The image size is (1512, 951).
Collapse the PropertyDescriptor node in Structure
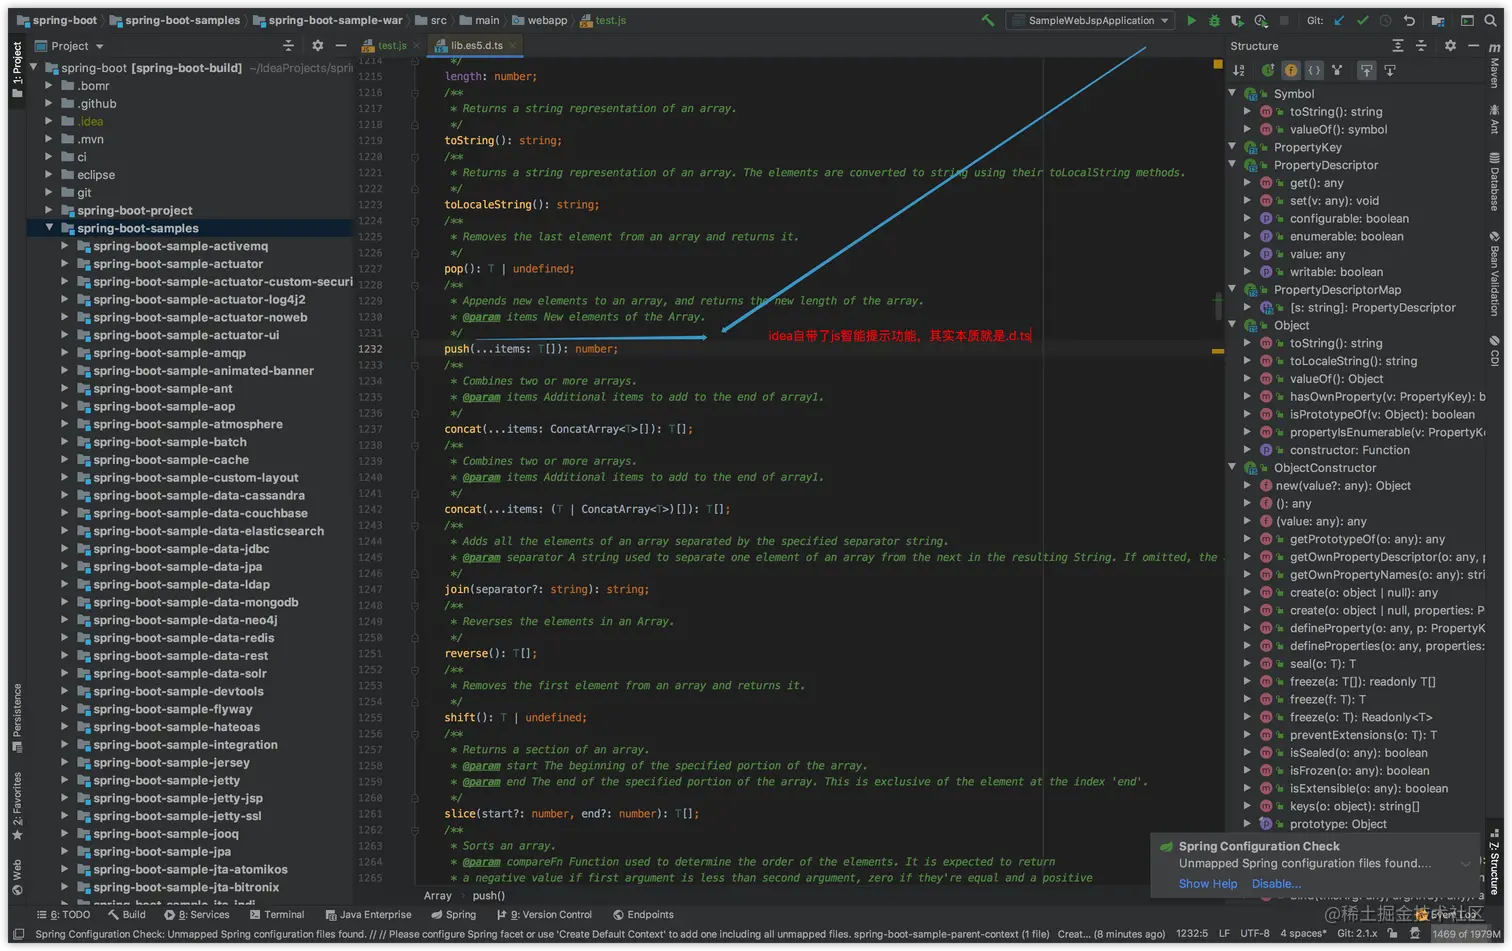1232,165
